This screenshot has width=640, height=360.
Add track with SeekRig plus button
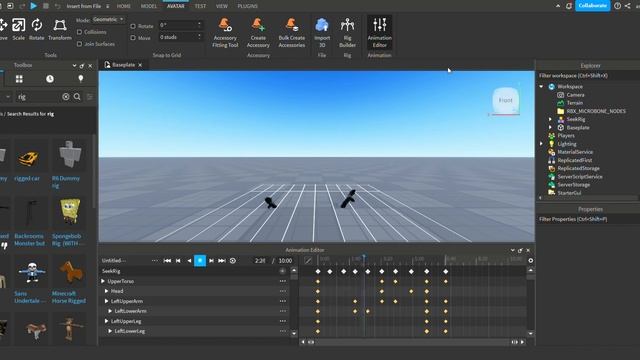point(282,271)
